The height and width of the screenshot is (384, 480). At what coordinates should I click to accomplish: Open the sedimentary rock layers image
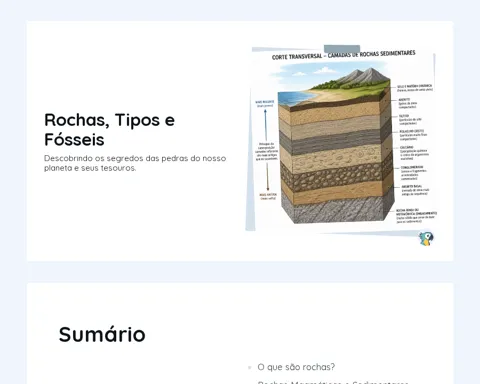pos(341,139)
